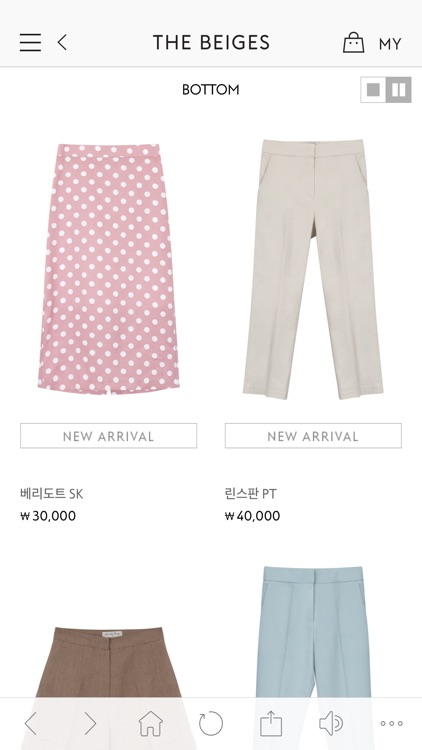Click NEW ARRIVAL under beige pants
Screen dimensions: 422x750
pyautogui.click(x=313, y=436)
